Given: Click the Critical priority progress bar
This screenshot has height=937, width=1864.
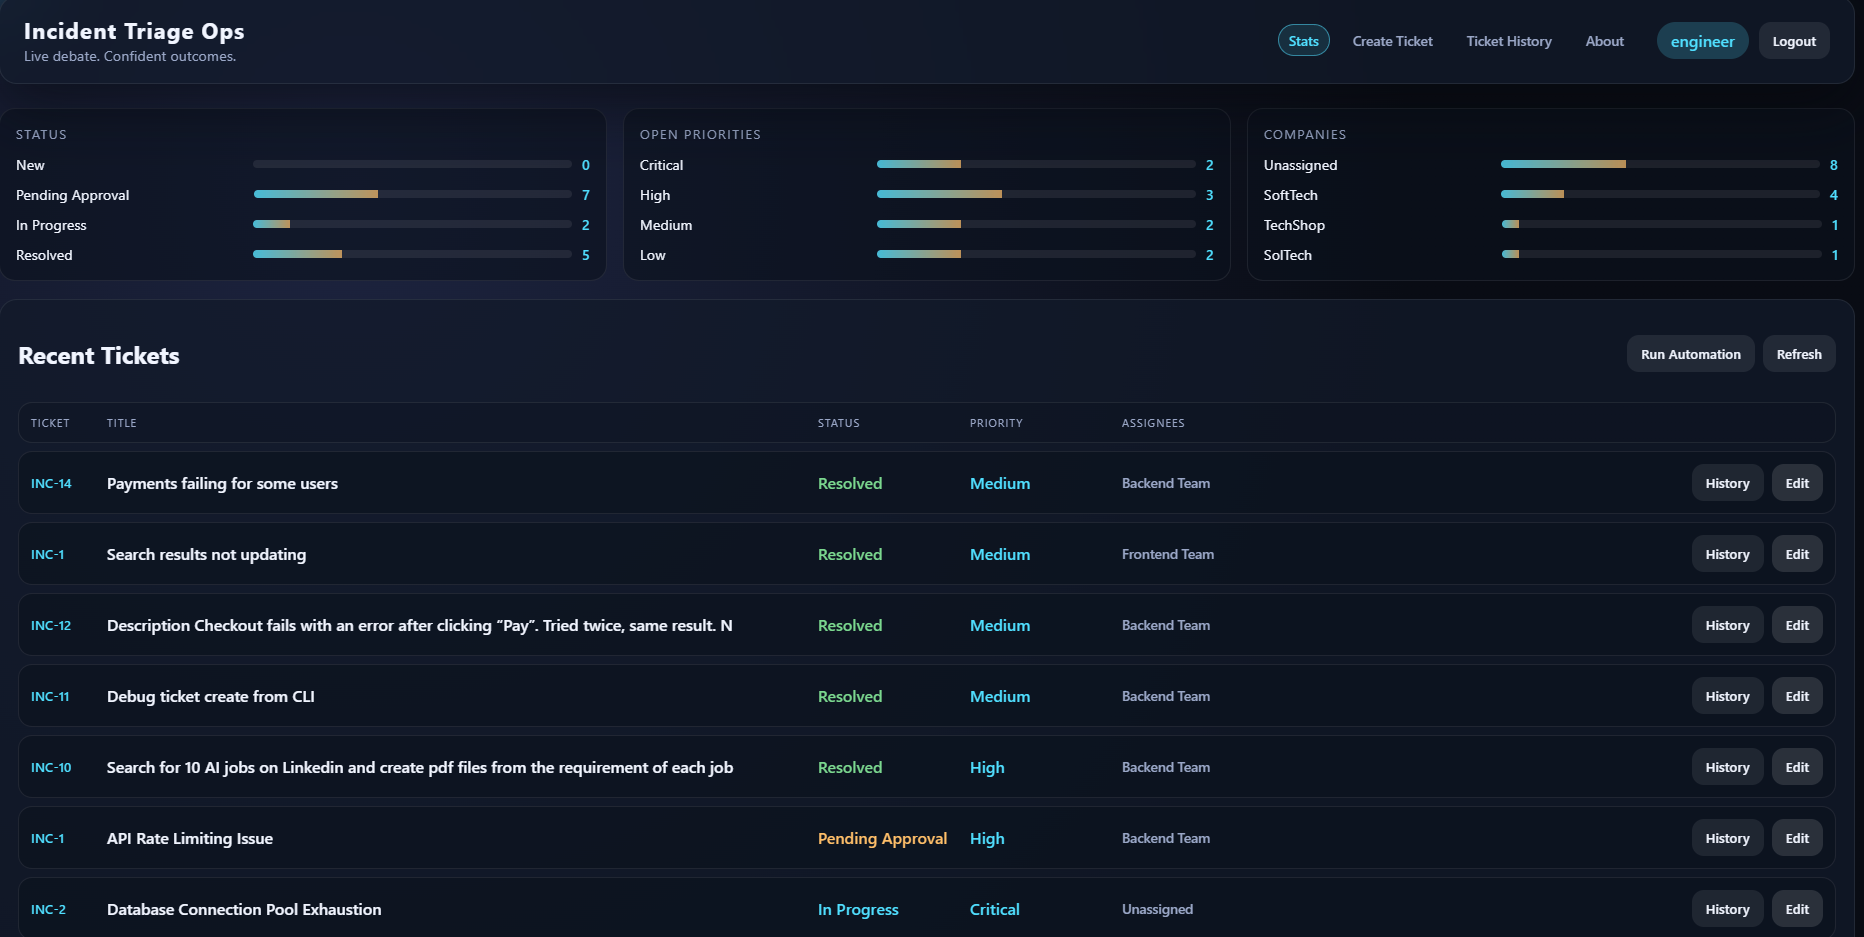Looking at the screenshot, I should coord(1036,164).
